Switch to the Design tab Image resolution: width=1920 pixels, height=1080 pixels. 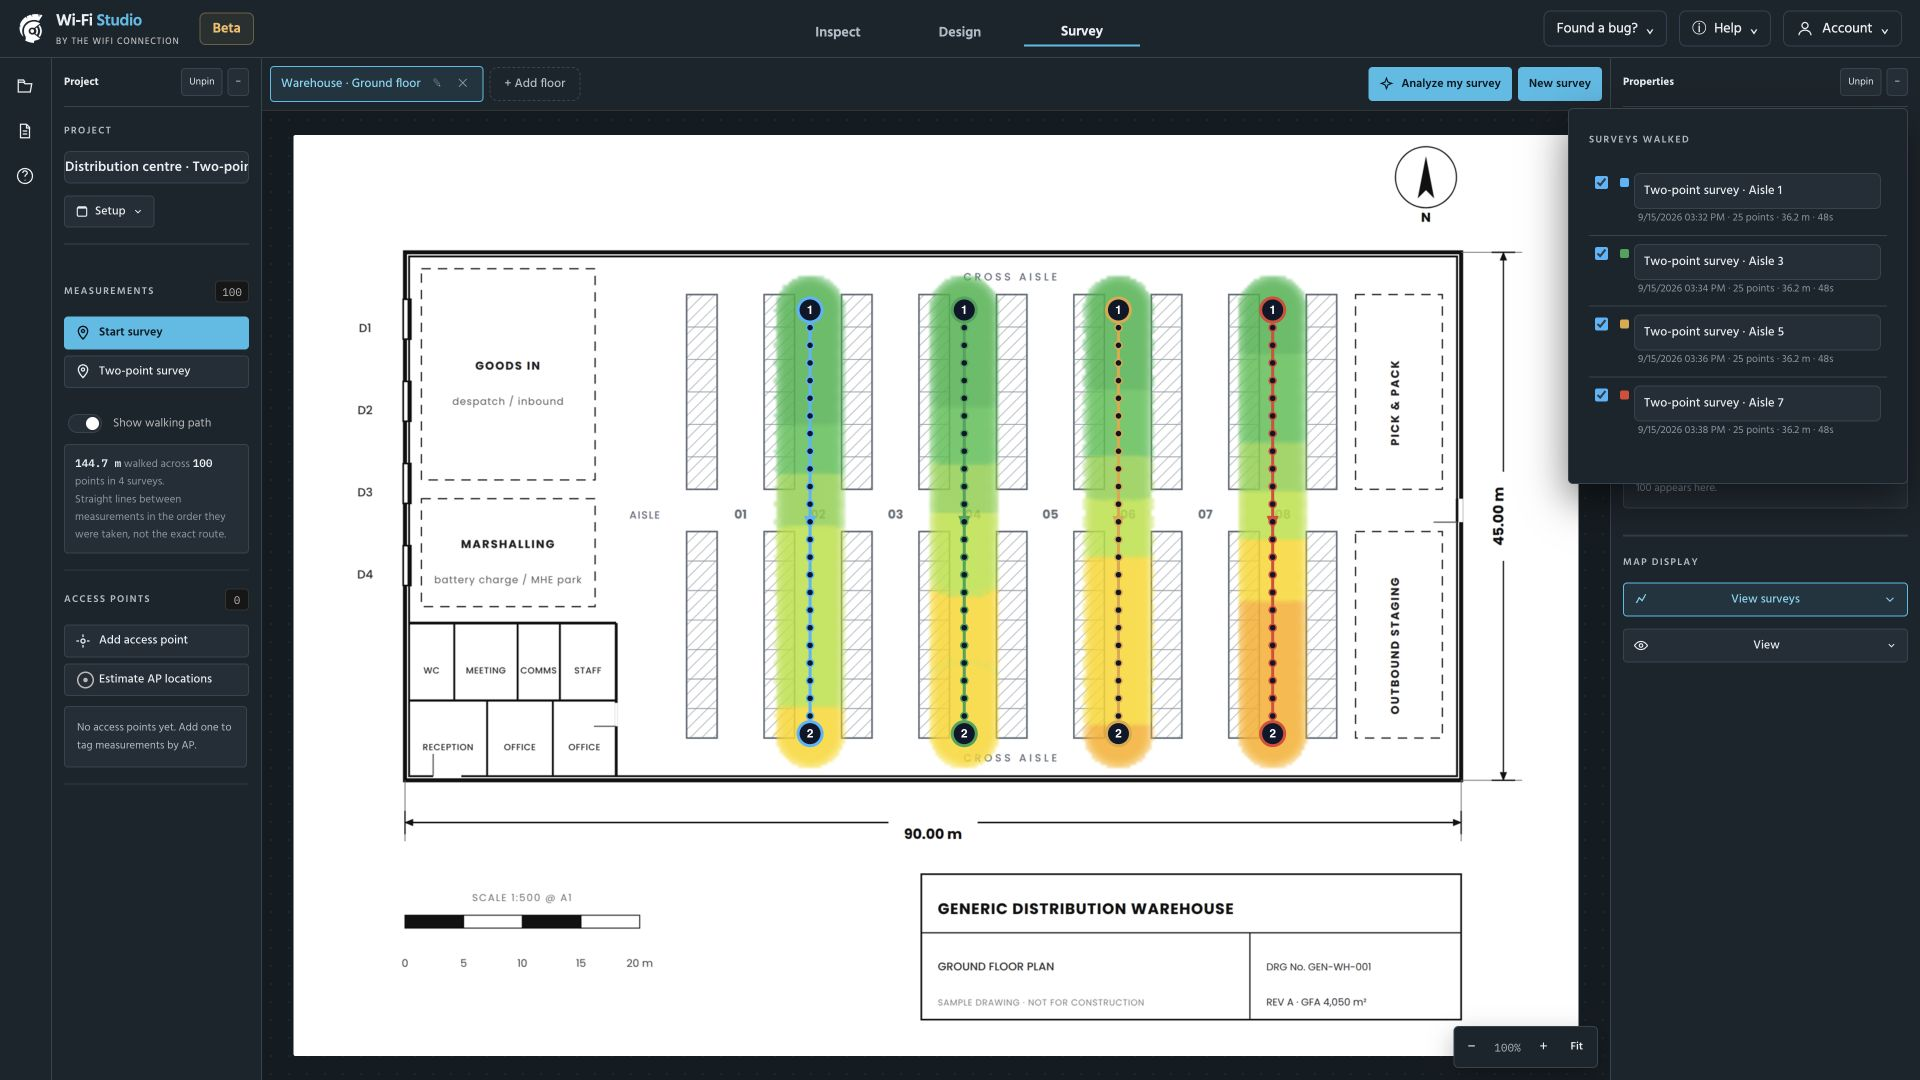pos(959,31)
